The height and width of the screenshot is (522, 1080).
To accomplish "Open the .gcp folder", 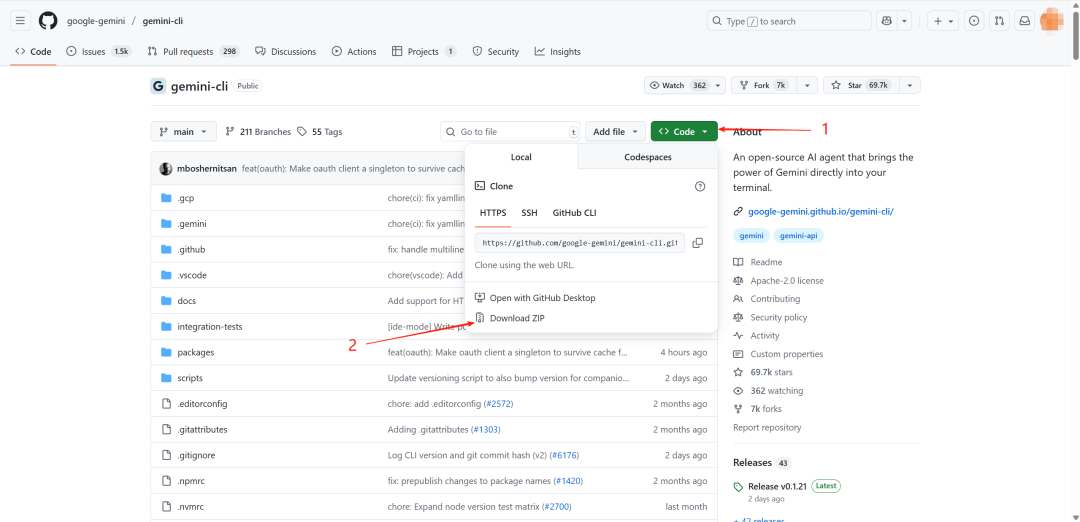I will (x=186, y=198).
